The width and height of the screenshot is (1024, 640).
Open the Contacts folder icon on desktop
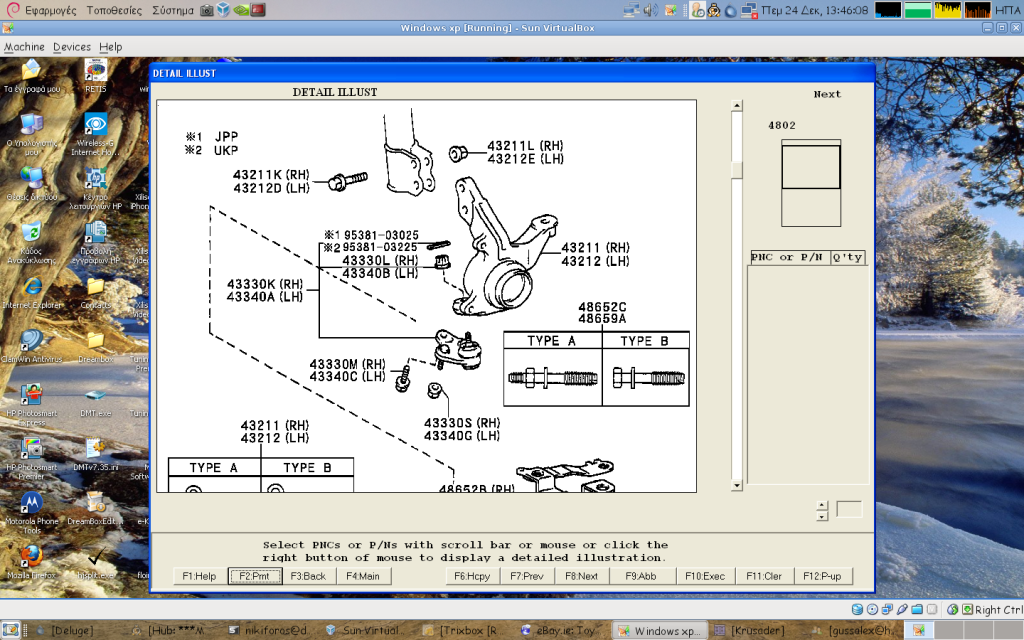(x=95, y=292)
